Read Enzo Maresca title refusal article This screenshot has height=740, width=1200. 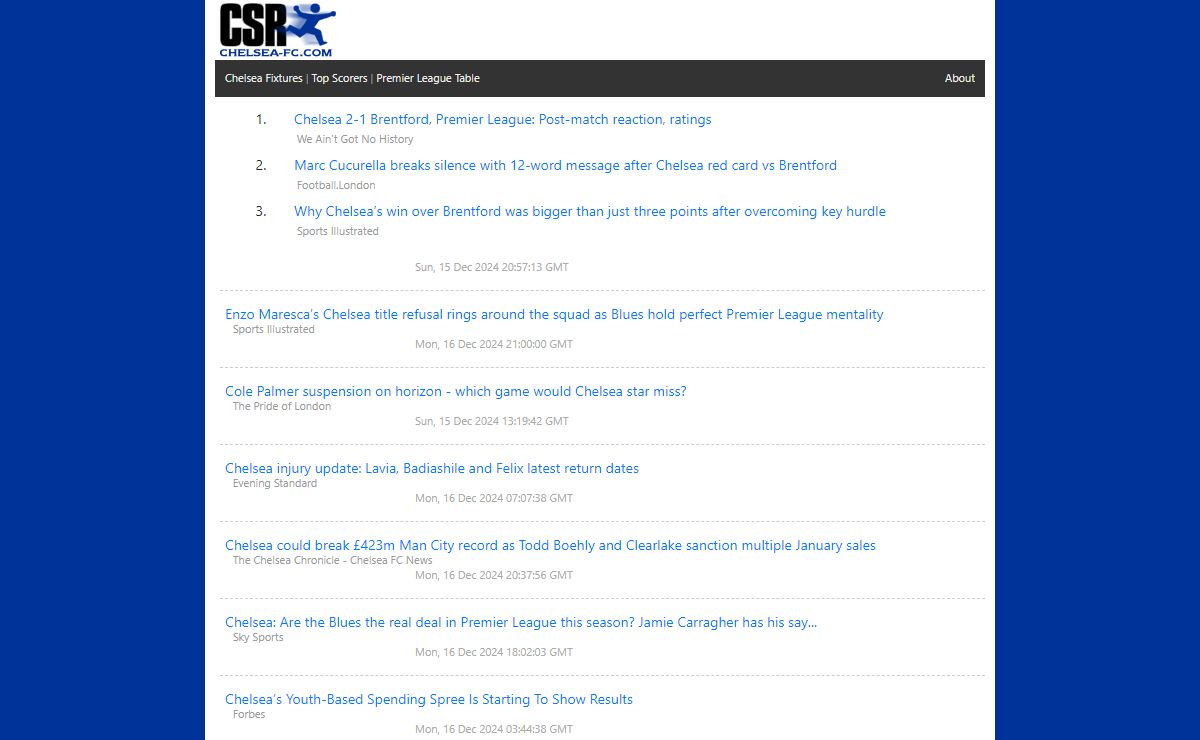(554, 315)
